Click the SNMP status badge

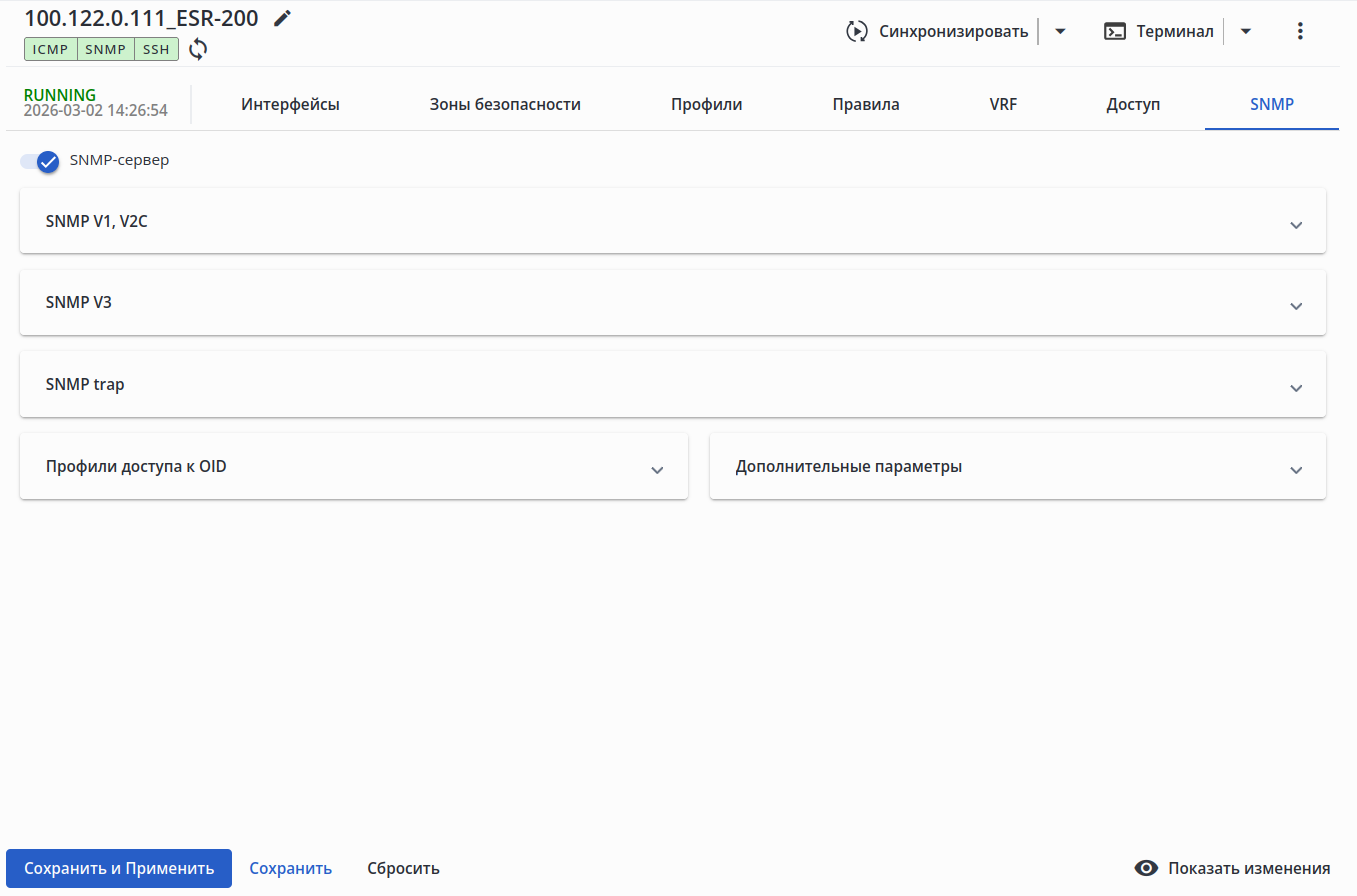click(105, 49)
